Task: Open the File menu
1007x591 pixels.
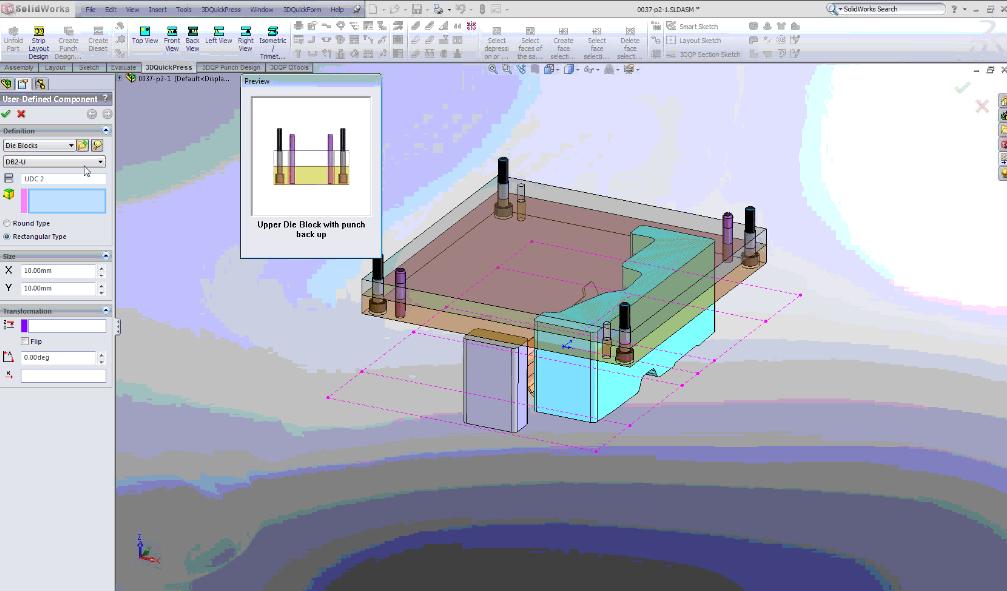Action: pos(91,10)
